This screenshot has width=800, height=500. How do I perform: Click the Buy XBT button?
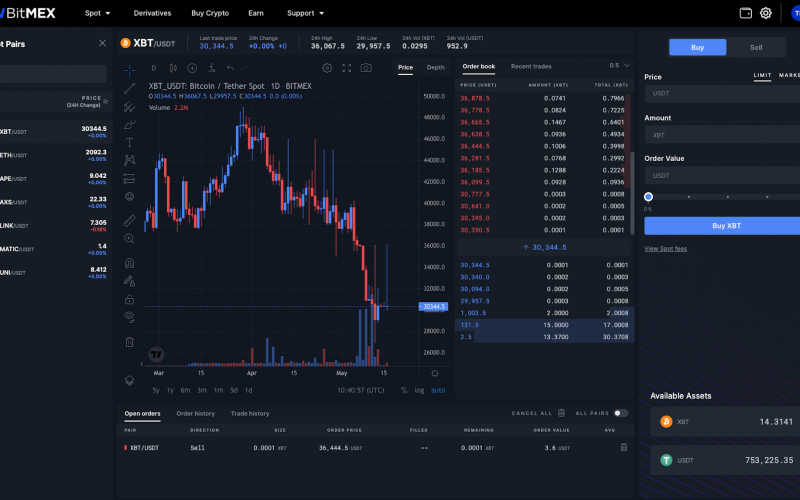coord(727,226)
